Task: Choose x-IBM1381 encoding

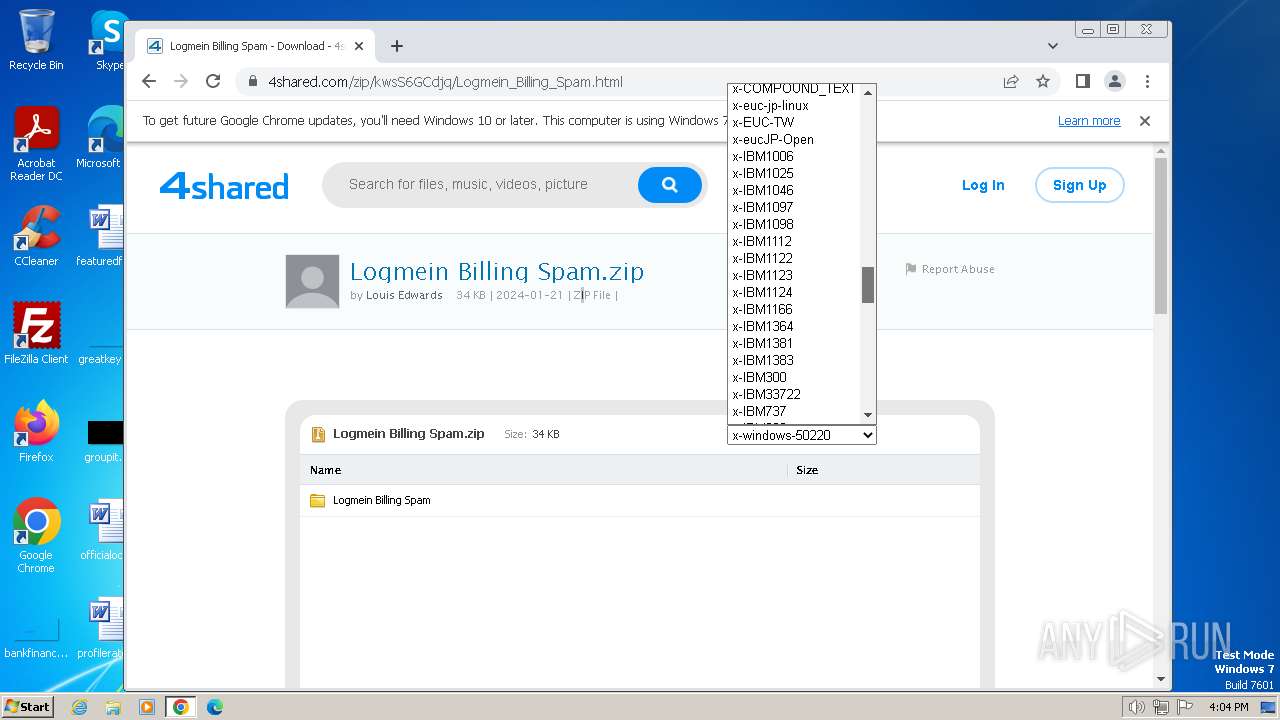Action: [x=794, y=343]
